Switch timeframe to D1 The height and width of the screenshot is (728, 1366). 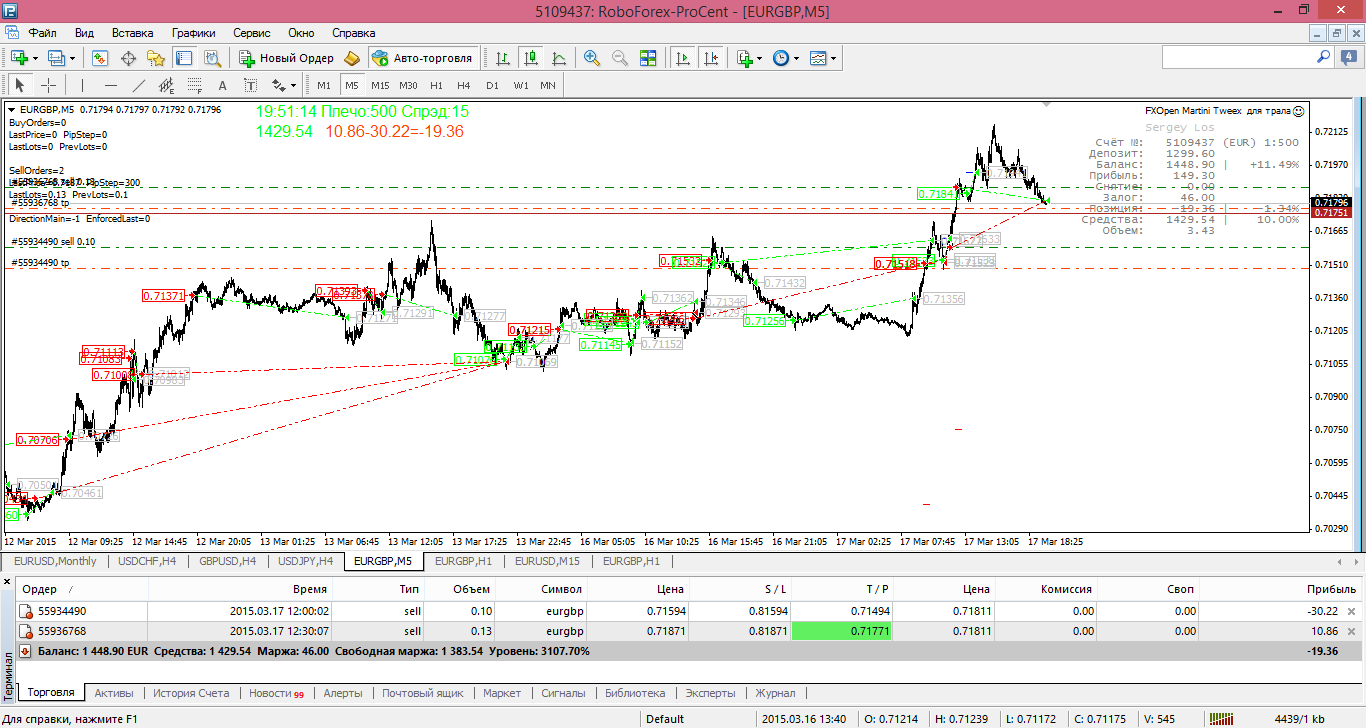(492, 85)
